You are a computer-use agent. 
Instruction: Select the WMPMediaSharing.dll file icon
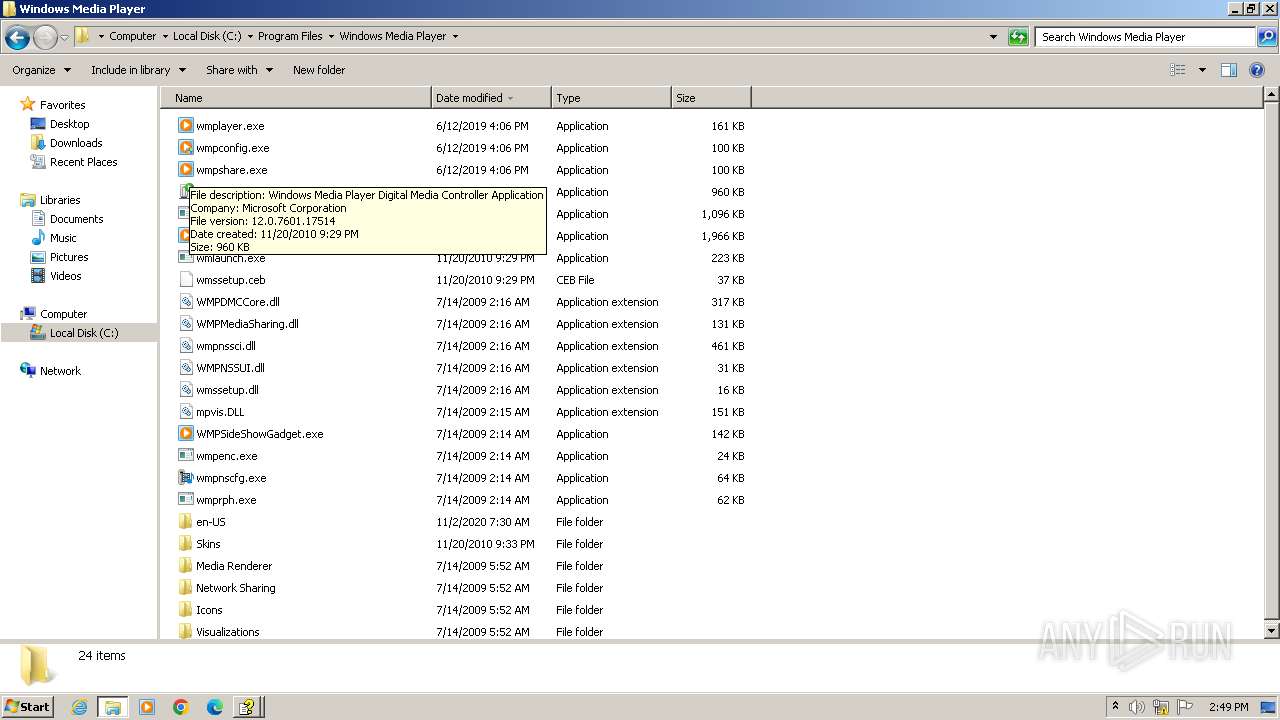[x=185, y=324]
